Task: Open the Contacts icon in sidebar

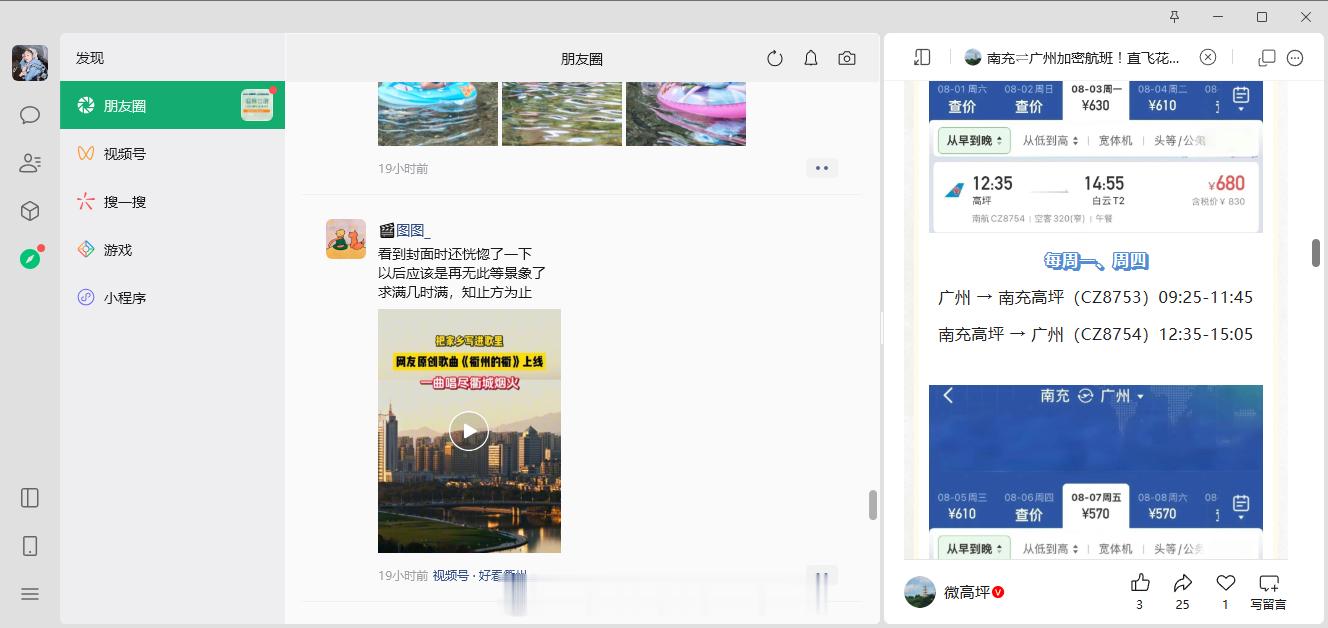Action: (30, 163)
